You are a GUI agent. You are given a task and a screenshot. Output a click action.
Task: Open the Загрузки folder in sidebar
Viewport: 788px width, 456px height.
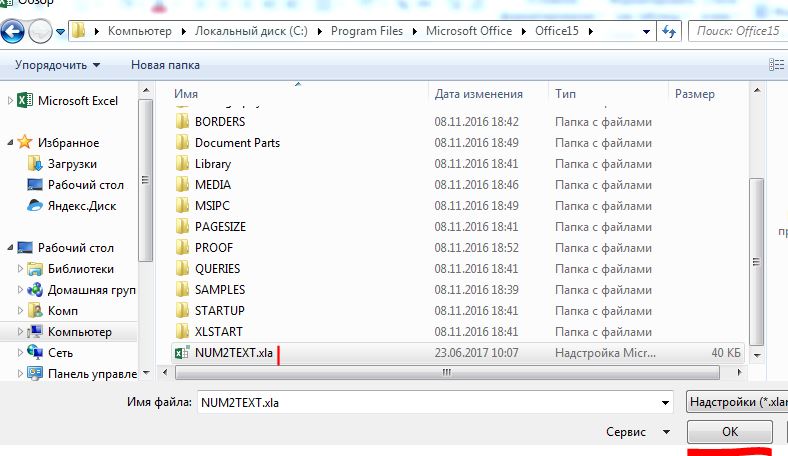pyautogui.click(x=72, y=164)
